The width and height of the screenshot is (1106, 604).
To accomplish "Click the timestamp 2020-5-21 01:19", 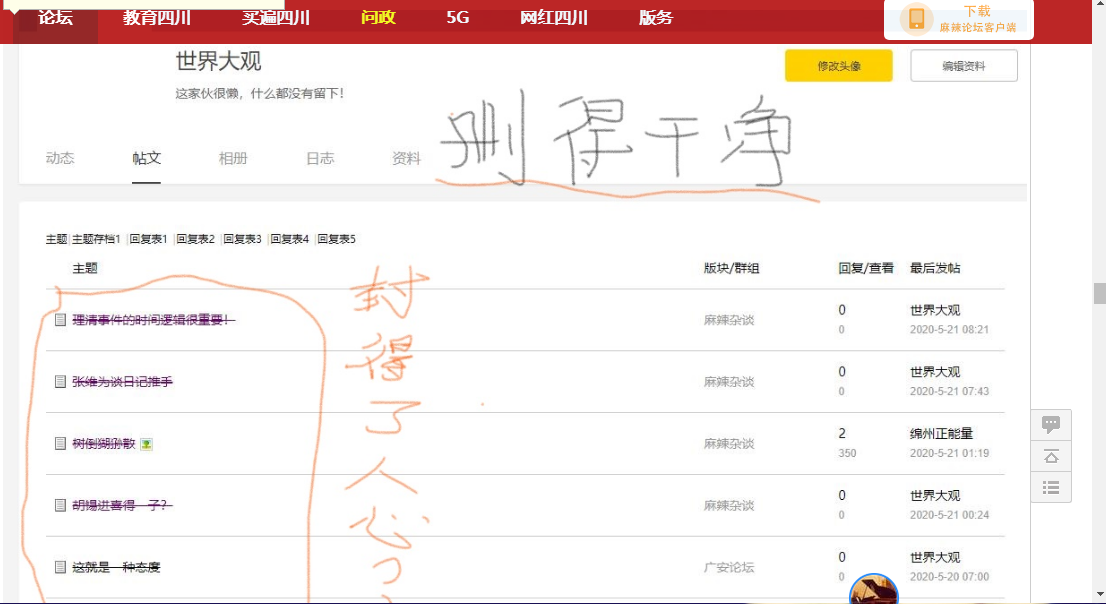I will (x=949, y=453).
